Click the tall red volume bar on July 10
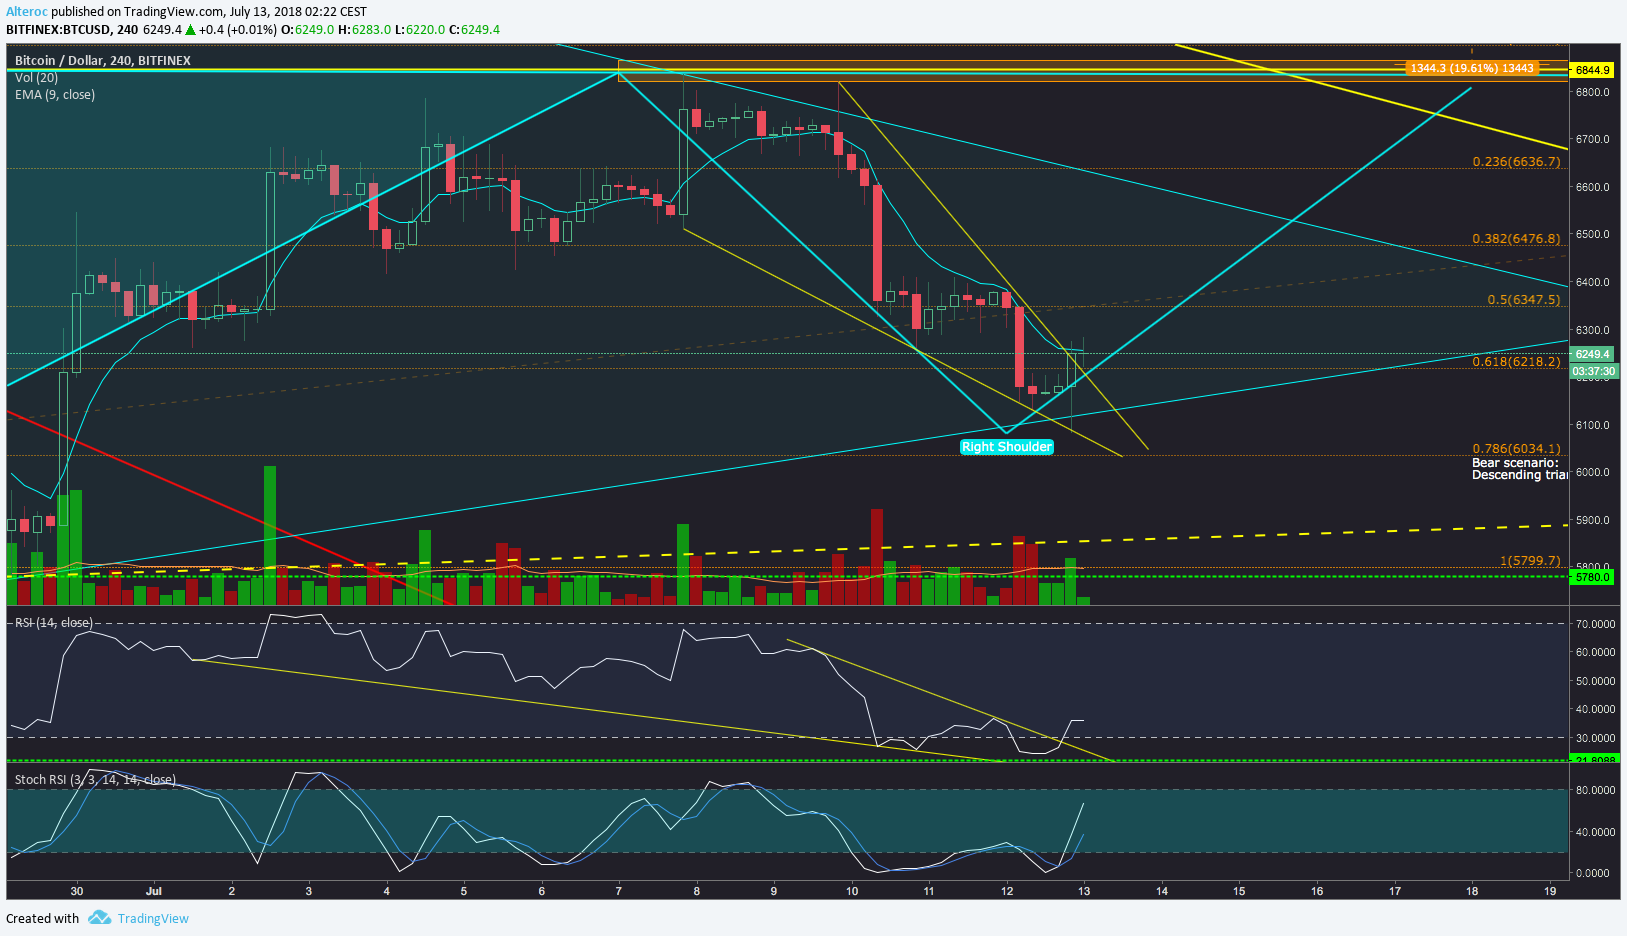Viewport: 1627px width, 936px height. coord(877,557)
